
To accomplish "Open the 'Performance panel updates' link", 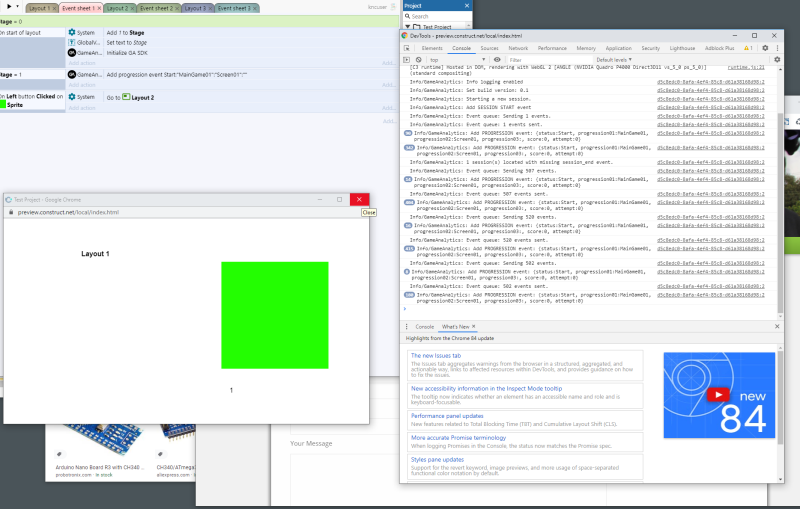I will [447, 416].
